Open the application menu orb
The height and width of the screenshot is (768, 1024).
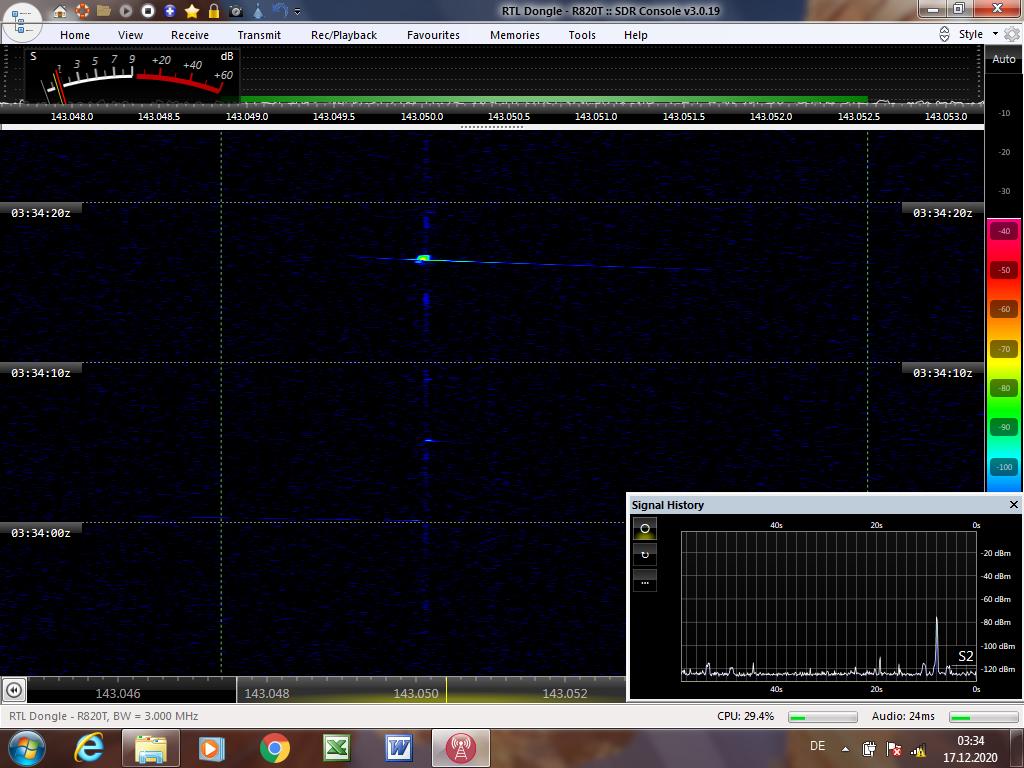pyautogui.click(x=23, y=22)
